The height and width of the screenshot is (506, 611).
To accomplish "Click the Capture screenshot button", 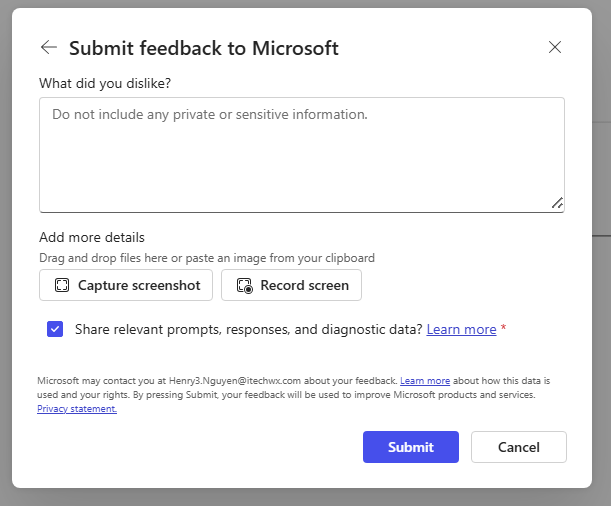I will tap(126, 285).
